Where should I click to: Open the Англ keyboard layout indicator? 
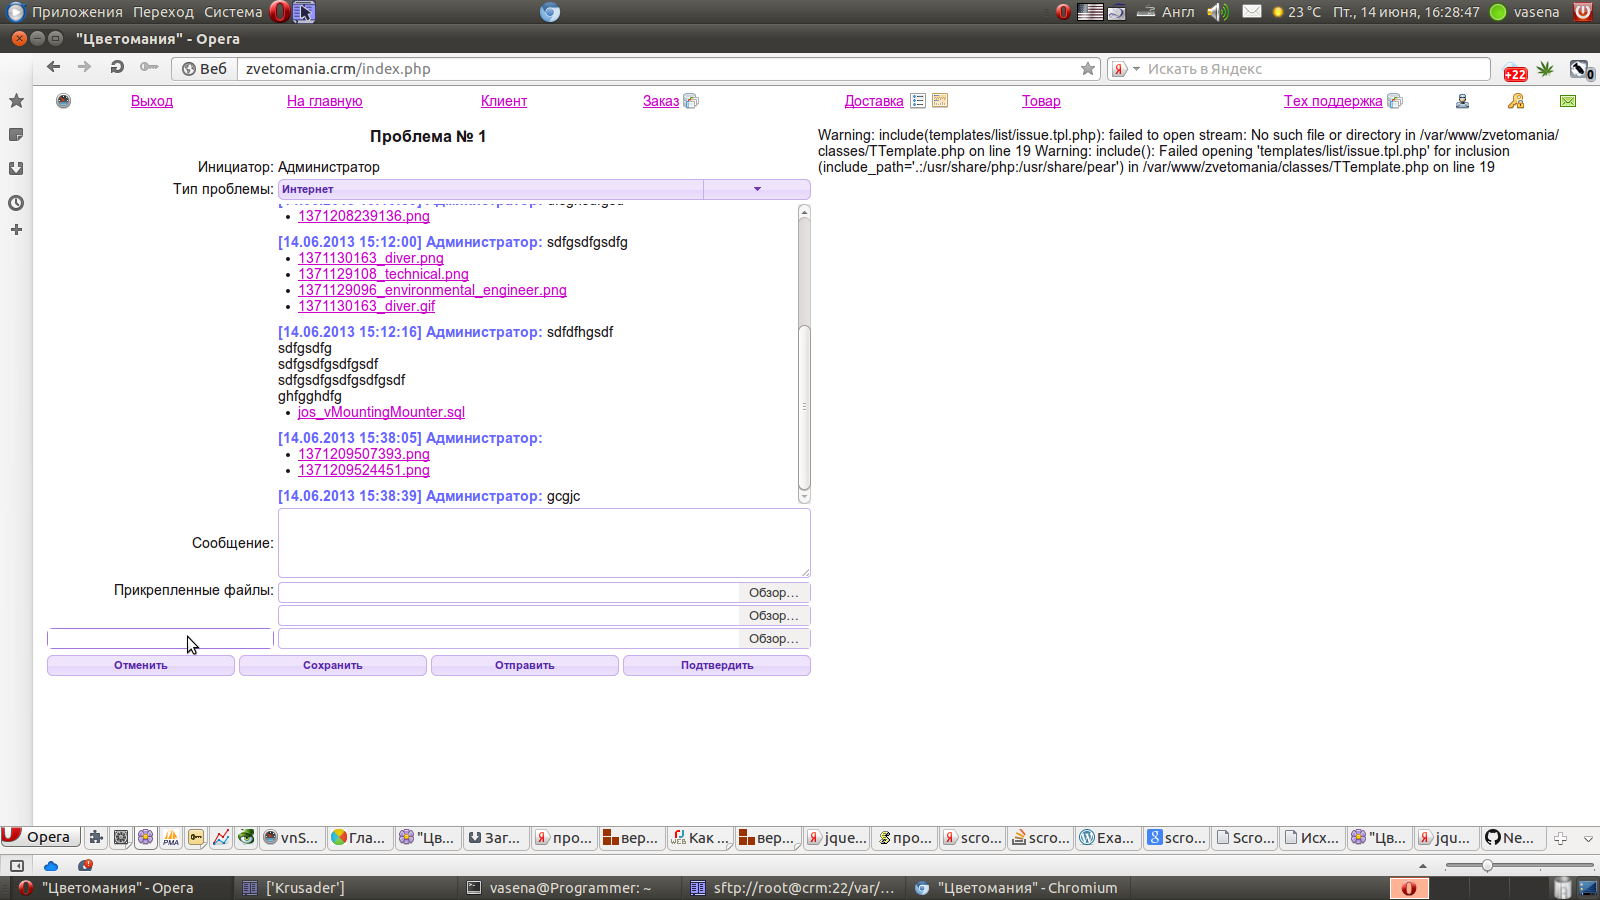[1166, 12]
